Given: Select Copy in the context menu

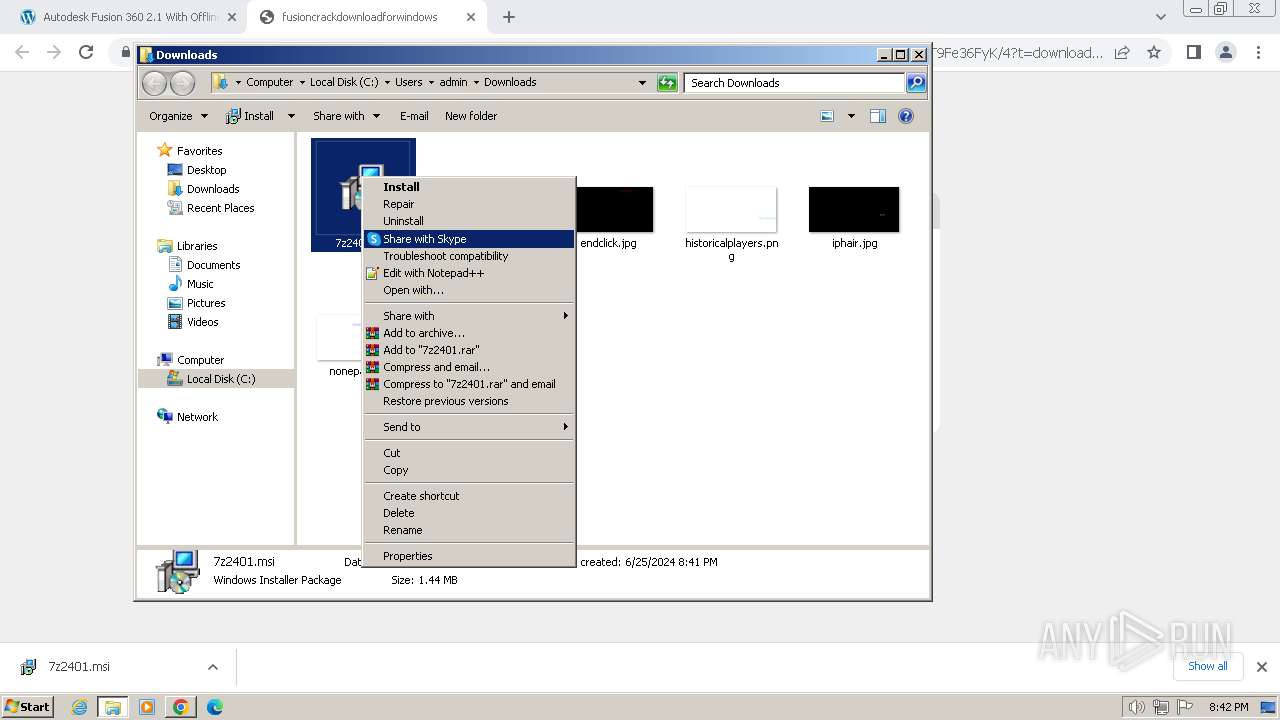Looking at the screenshot, I should [469, 470].
